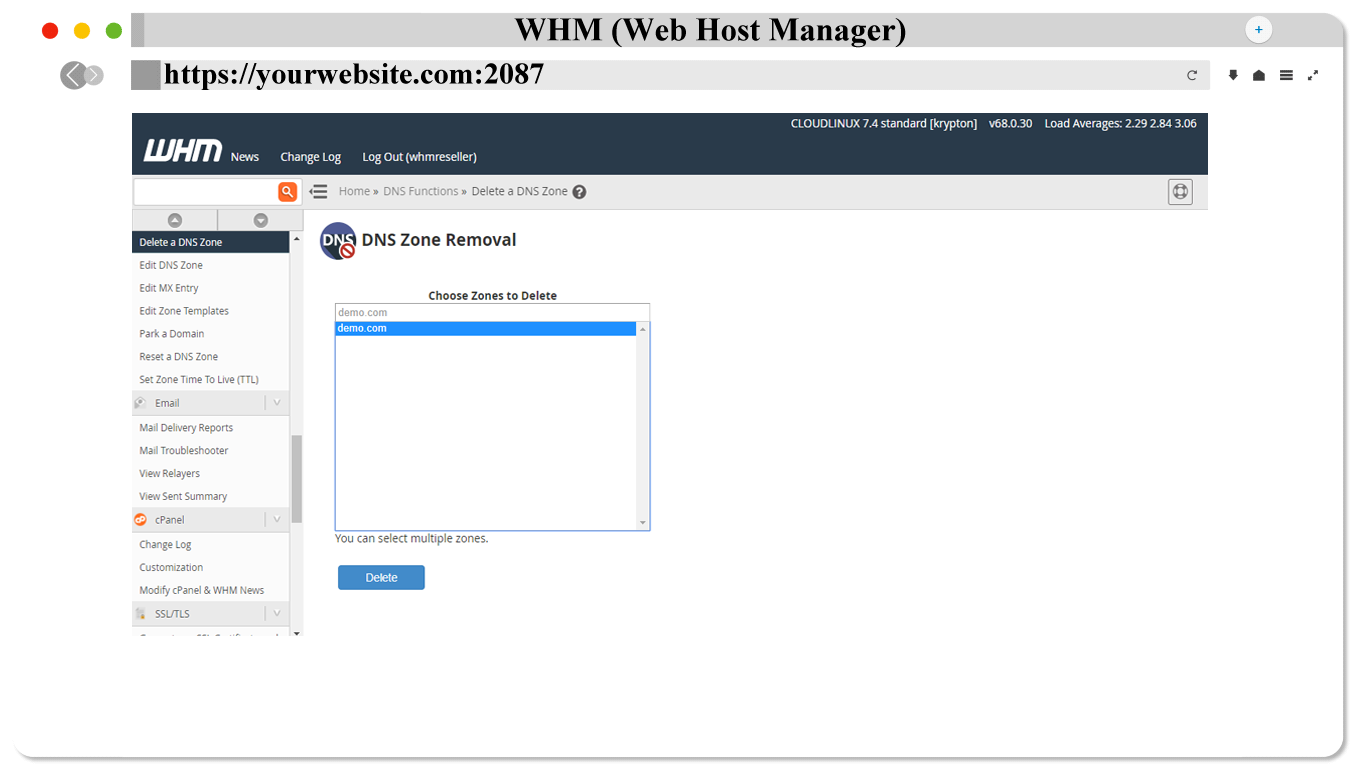The width and height of the screenshot is (1362, 769).
Task: Click the orange search magnifier icon
Action: (288, 192)
